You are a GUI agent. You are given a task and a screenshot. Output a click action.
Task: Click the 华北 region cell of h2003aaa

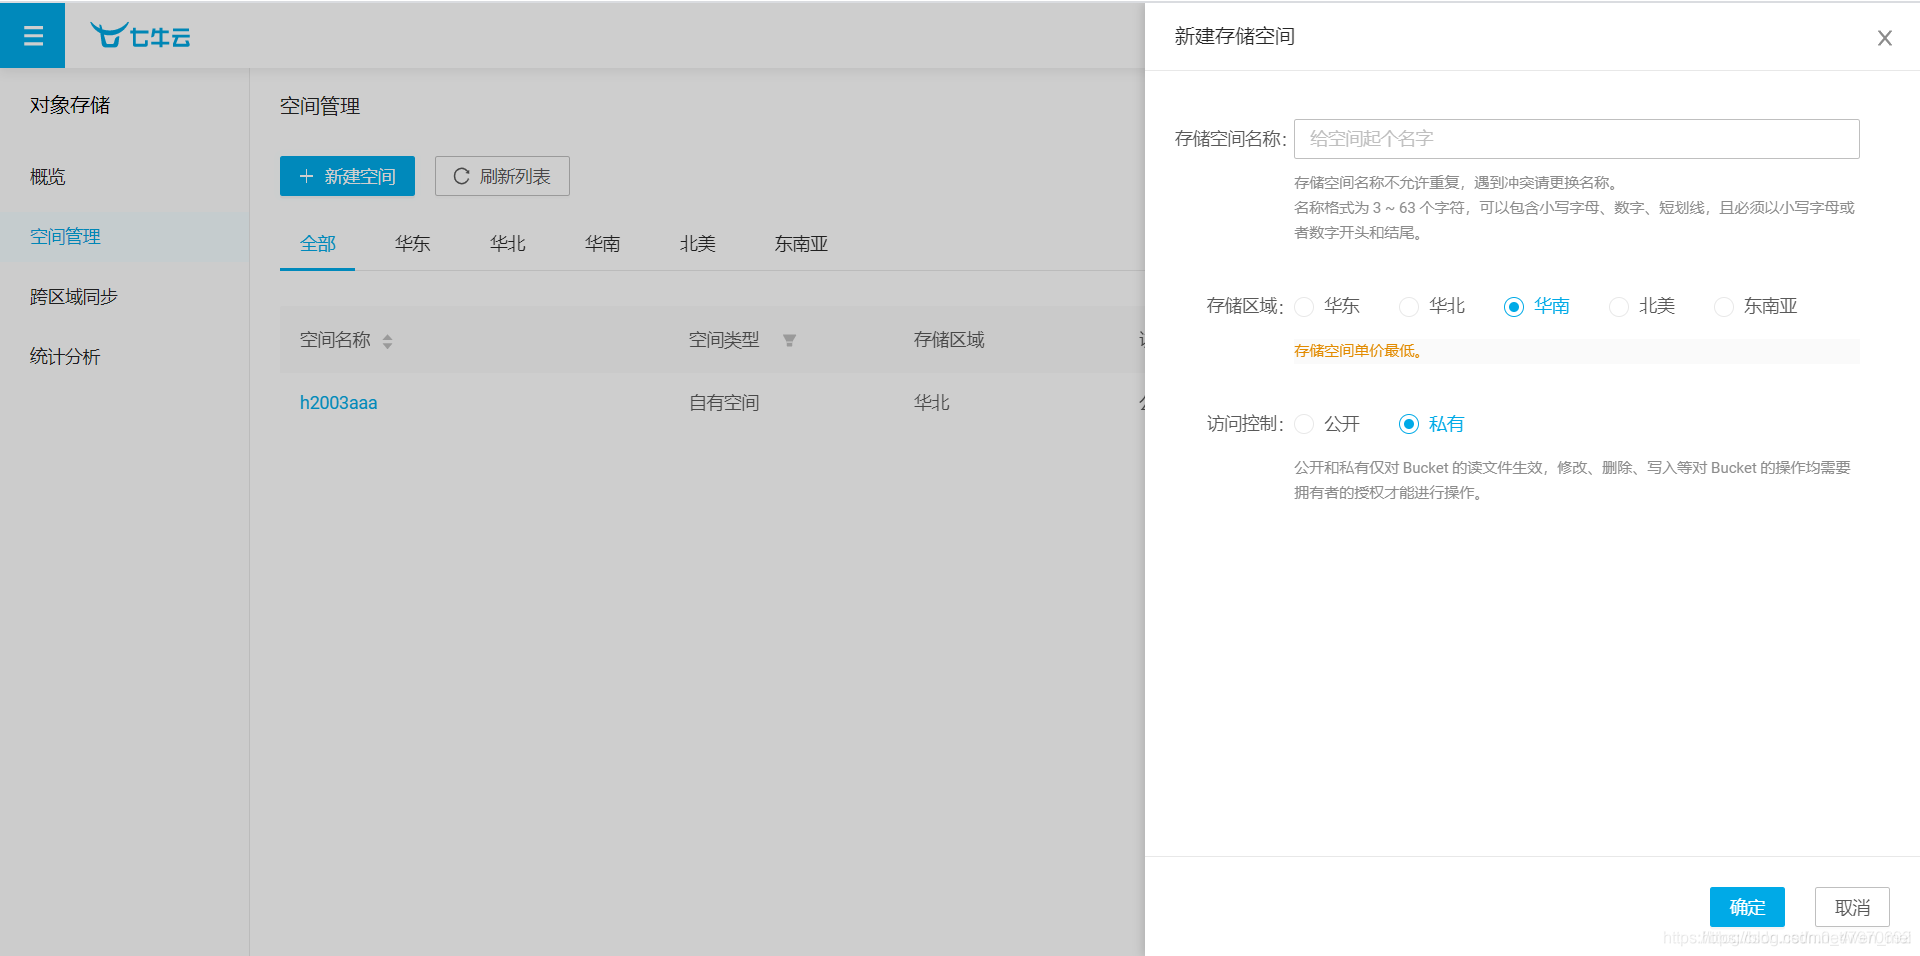(931, 403)
